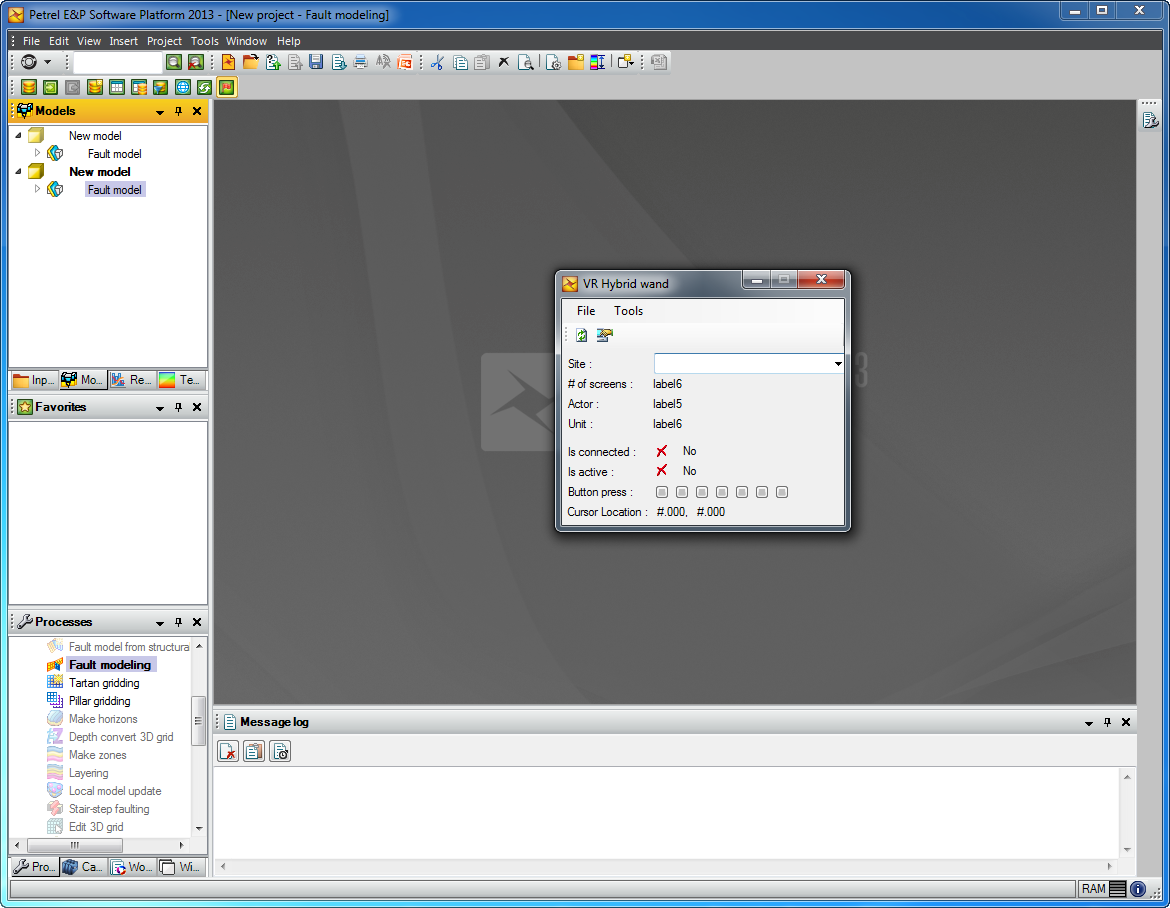The width and height of the screenshot is (1170, 908).
Task: Click the rainbow color scale toolbar icon
Action: (598, 62)
